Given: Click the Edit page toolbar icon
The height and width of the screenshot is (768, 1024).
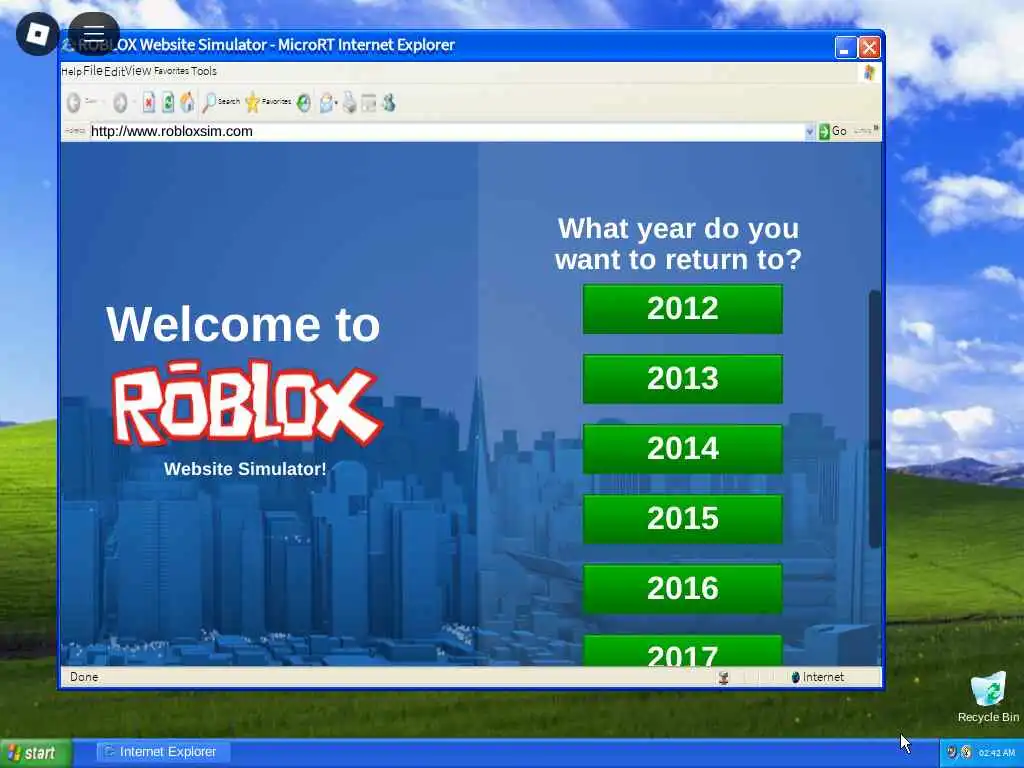Looking at the screenshot, I should (369, 103).
